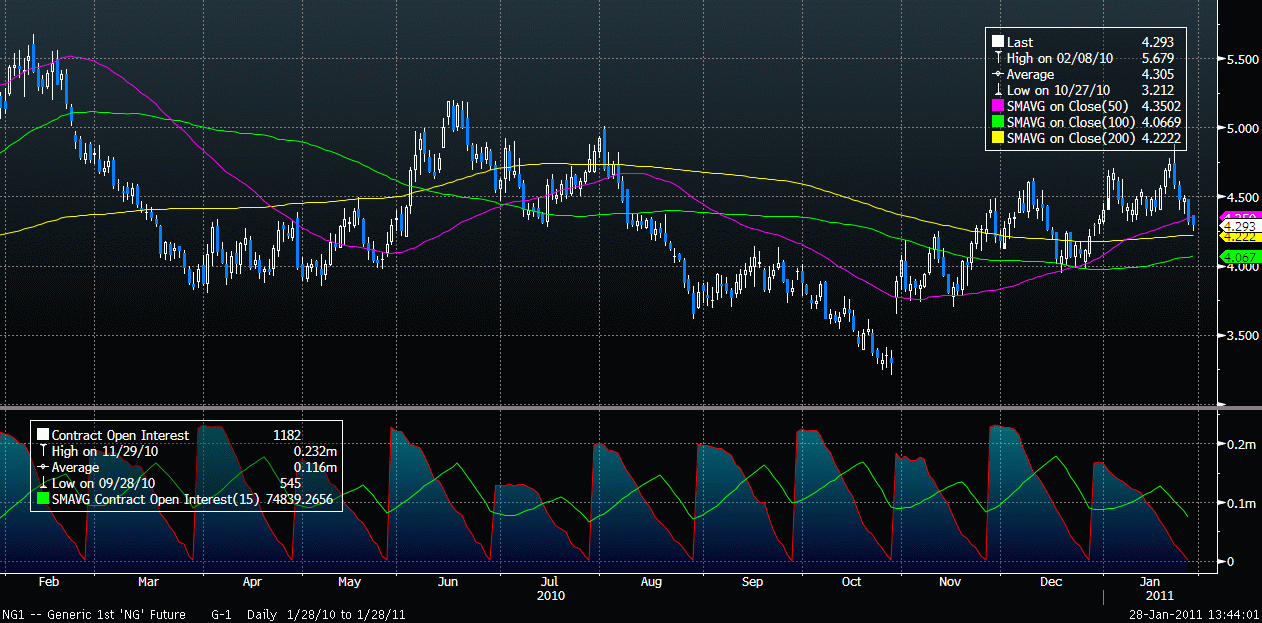The width and height of the screenshot is (1262, 623).
Task: Click the Low on 10/27/10 marker icon
Action: pyautogui.click(x=997, y=91)
